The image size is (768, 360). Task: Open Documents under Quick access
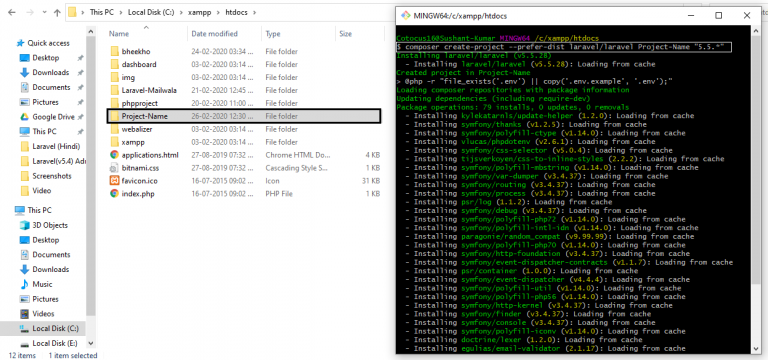(x=51, y=87)
